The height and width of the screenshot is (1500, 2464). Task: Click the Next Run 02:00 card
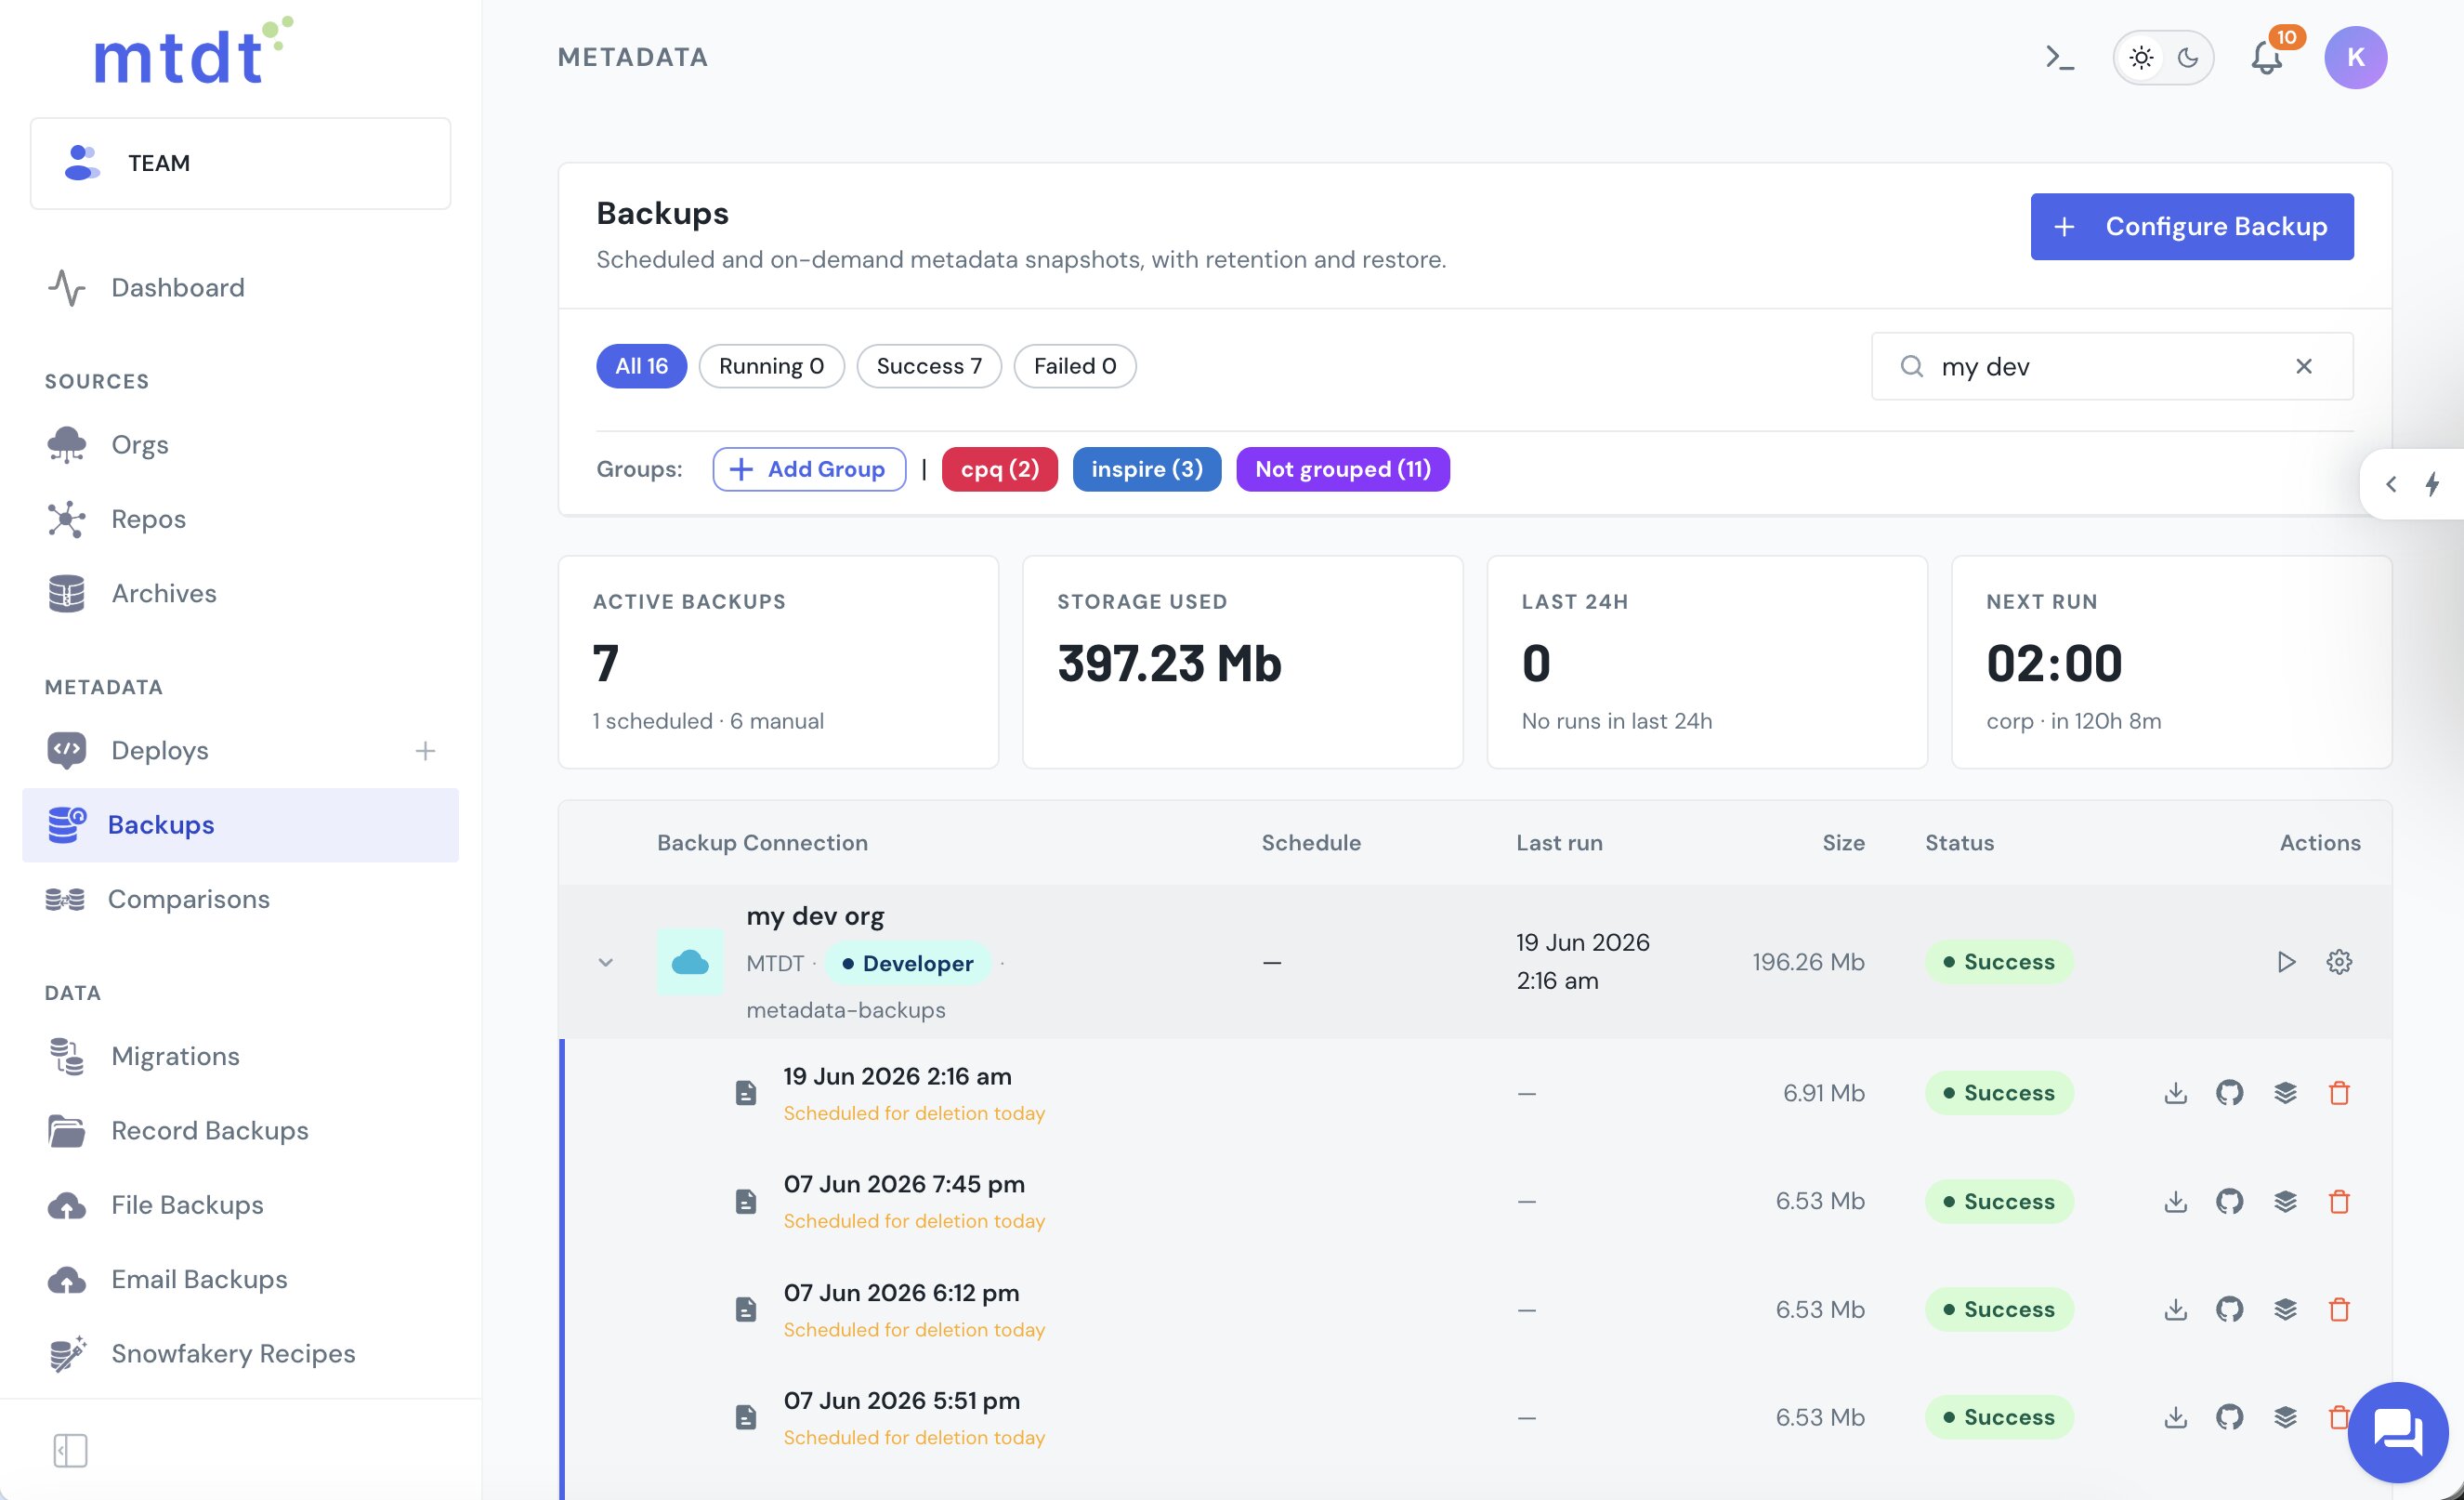[2171, 662]
